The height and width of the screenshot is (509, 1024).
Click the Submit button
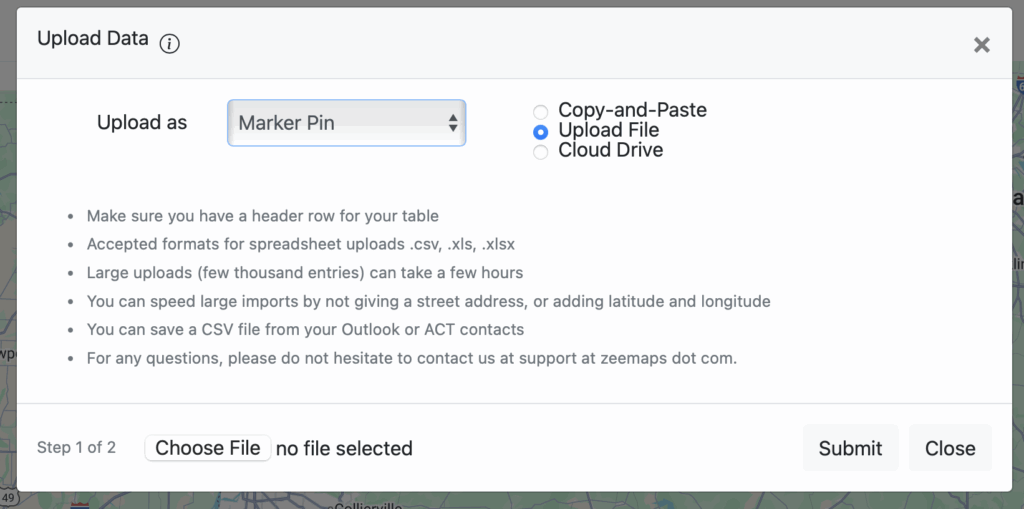point(850,448)
